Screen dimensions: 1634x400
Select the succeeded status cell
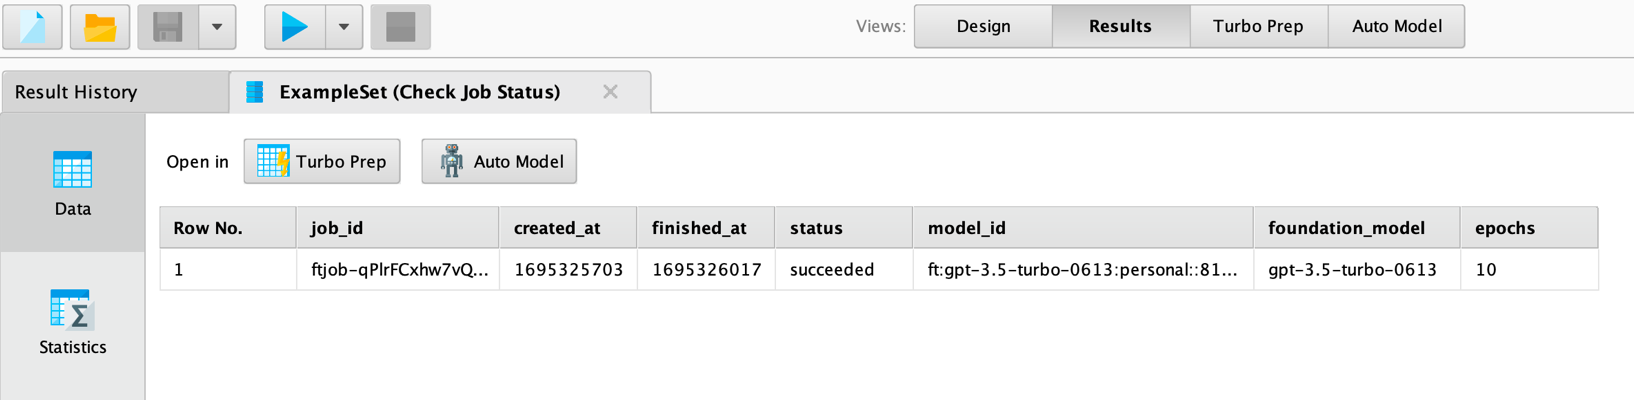point(832,270)
